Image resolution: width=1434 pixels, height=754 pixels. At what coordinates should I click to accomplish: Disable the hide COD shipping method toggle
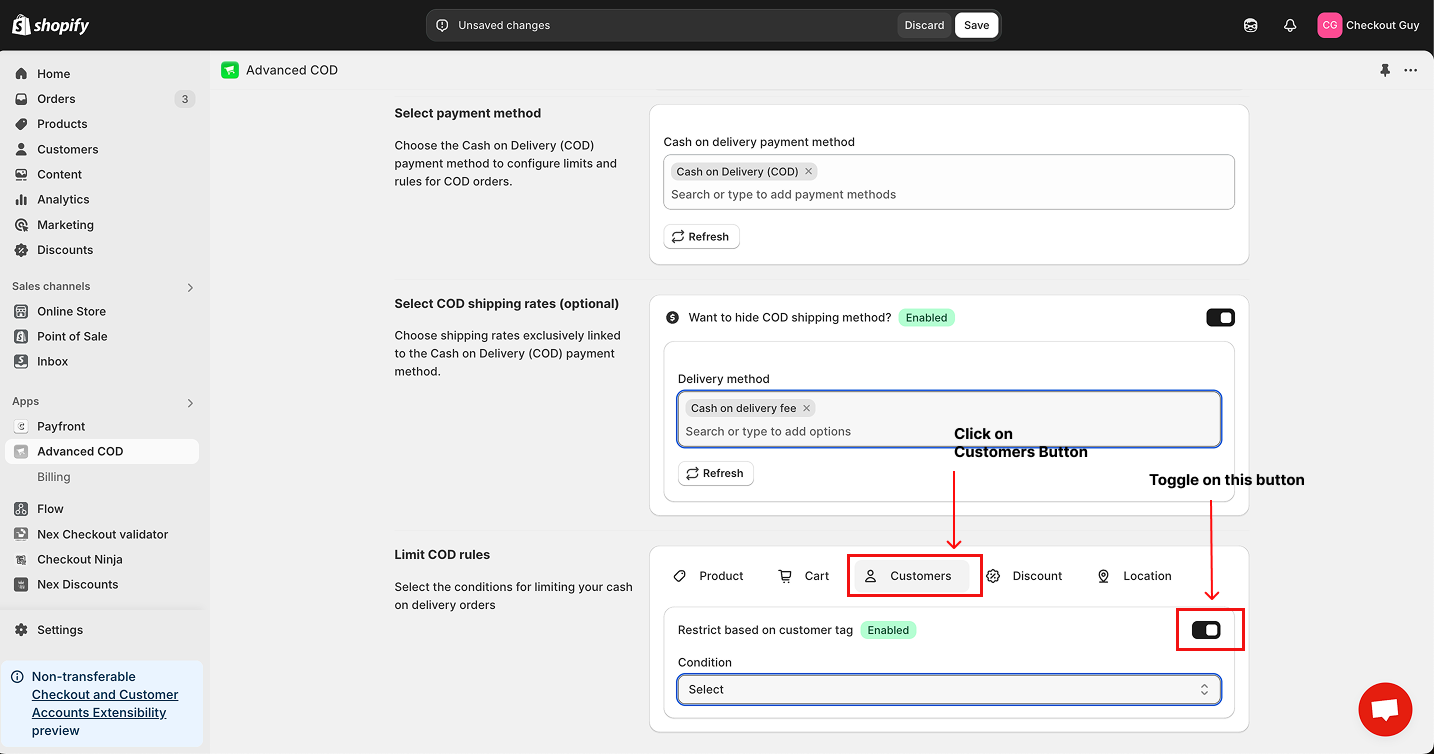1220,318
